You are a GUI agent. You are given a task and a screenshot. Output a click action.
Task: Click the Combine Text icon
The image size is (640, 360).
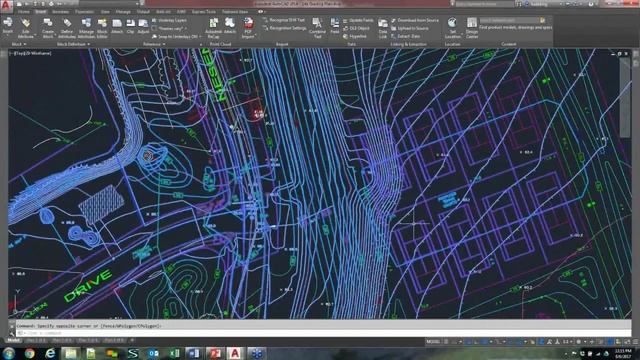tap(317, 23)
